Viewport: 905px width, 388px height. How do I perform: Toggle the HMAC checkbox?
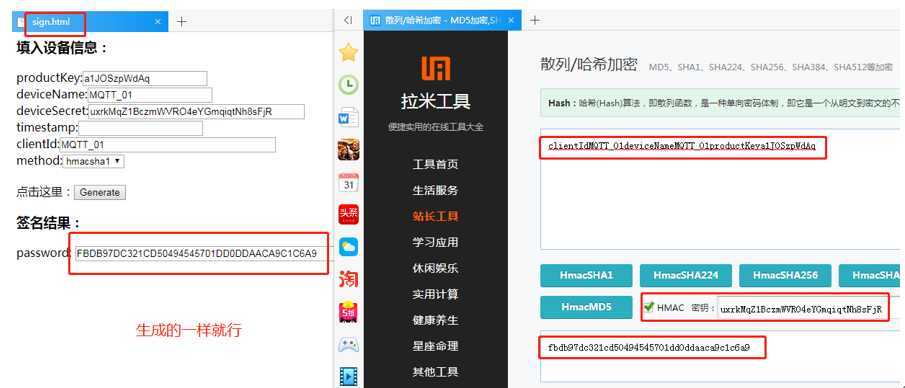click(x=649, y=308)
